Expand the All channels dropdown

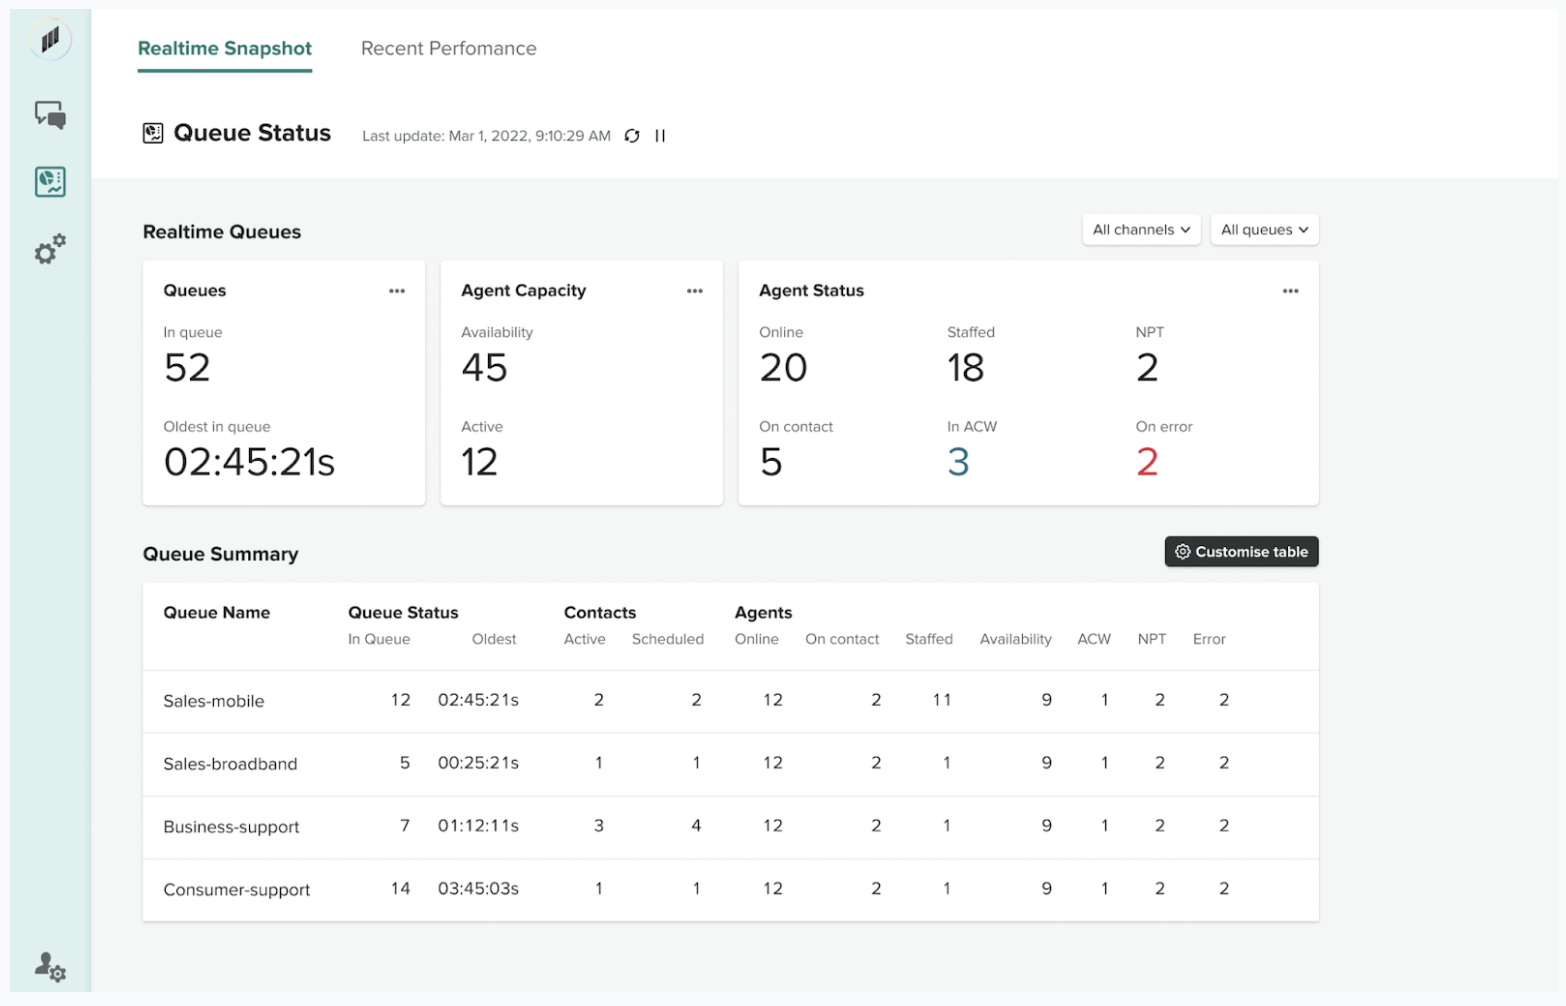tap(1141, 230)
